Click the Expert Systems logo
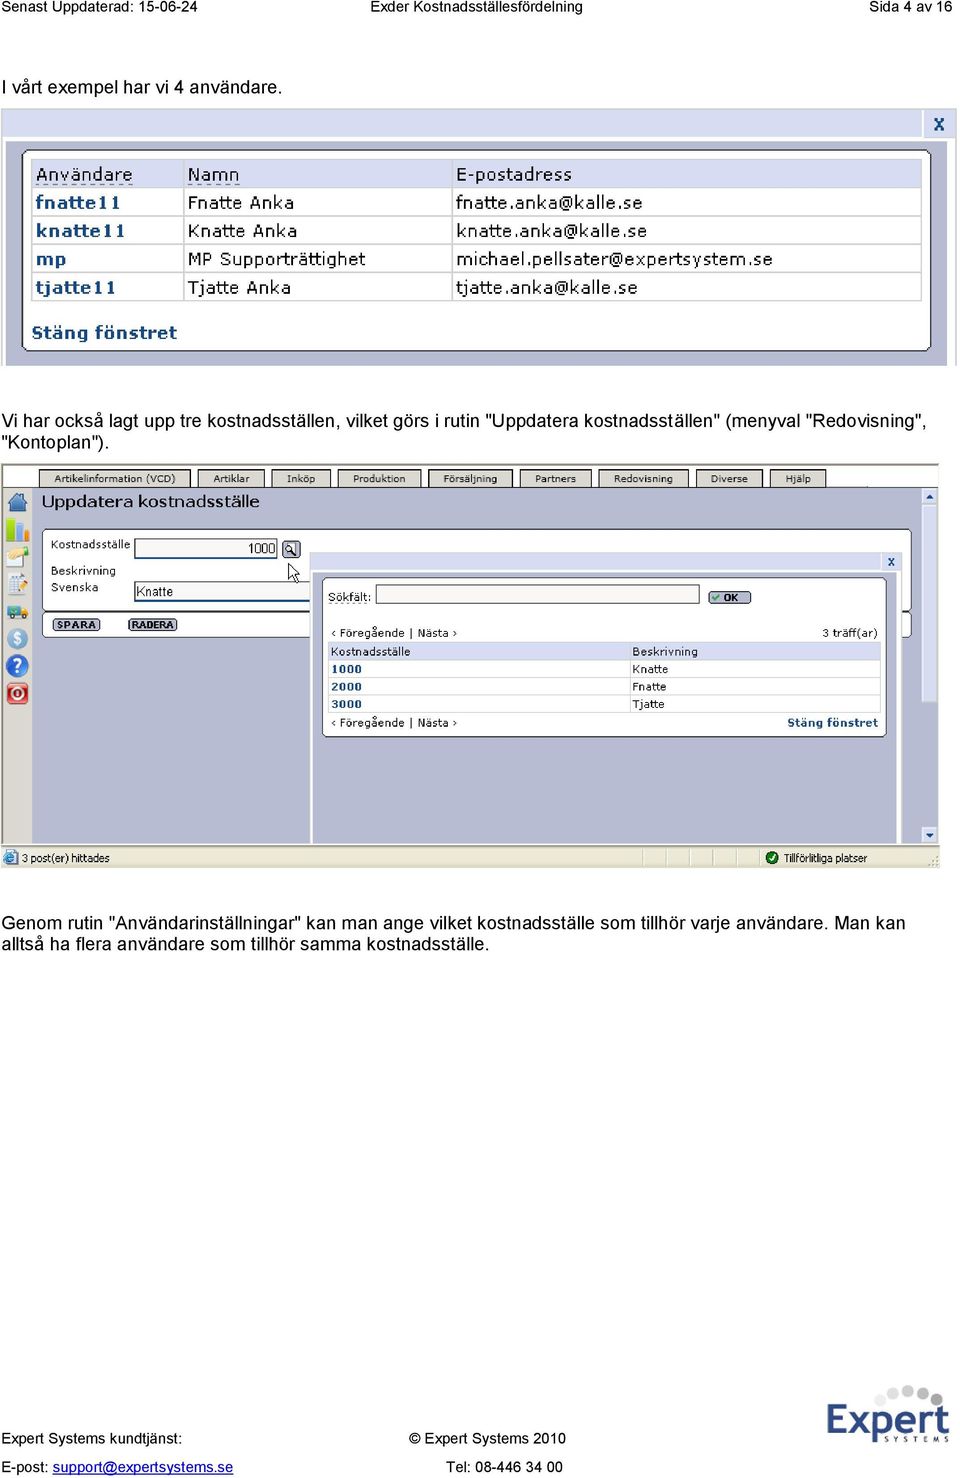Screen dimensions: 960x1478 [x=888, y=1414]
